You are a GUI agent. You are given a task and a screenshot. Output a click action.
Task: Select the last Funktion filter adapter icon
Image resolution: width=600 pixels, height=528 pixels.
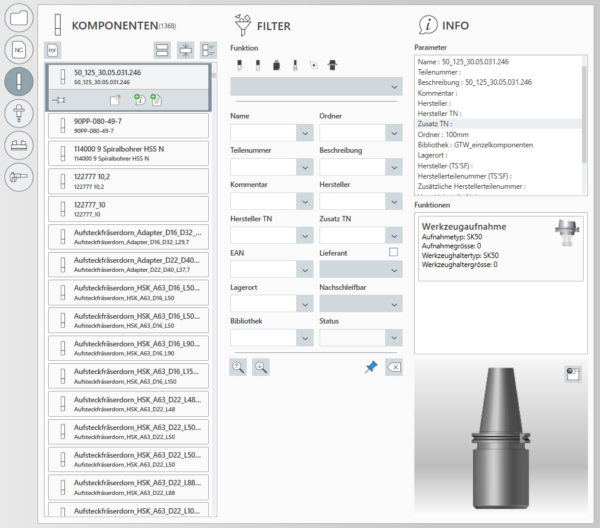click(x=332, y=65)
